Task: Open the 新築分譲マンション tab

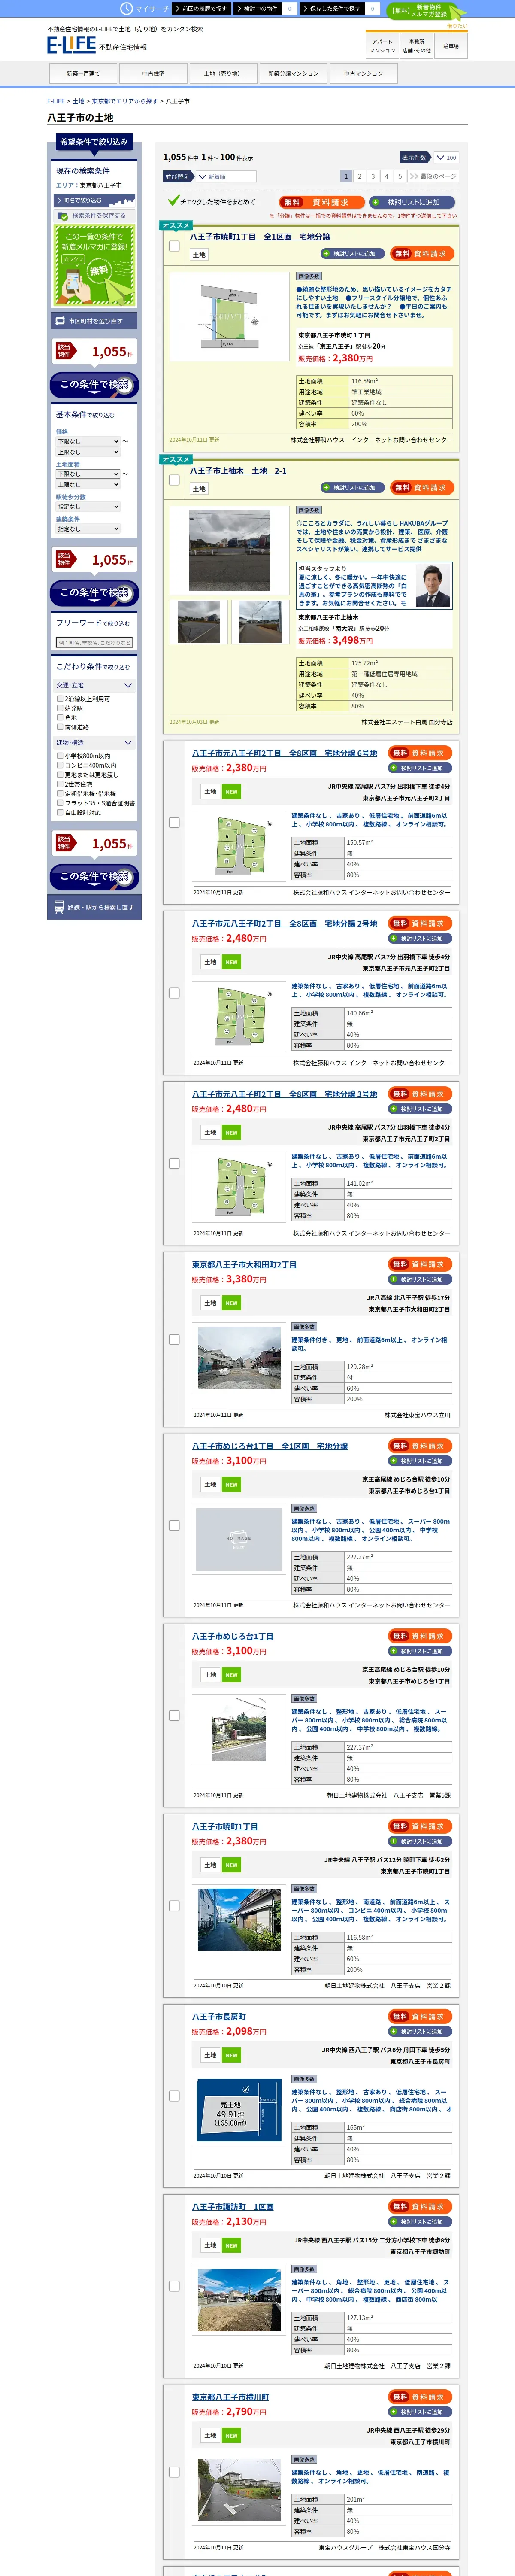Action: tap(293, 73)
